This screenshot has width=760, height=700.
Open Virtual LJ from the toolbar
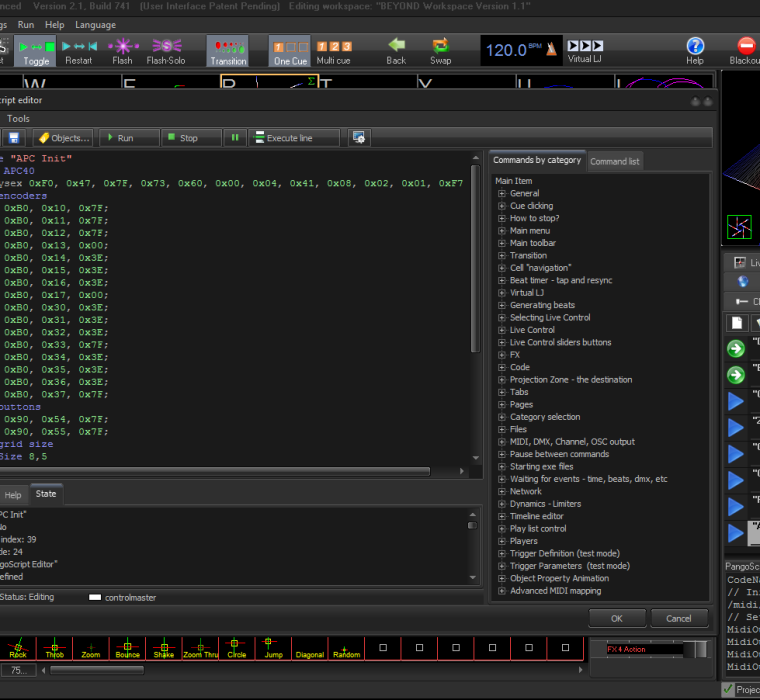pos(585,50)
